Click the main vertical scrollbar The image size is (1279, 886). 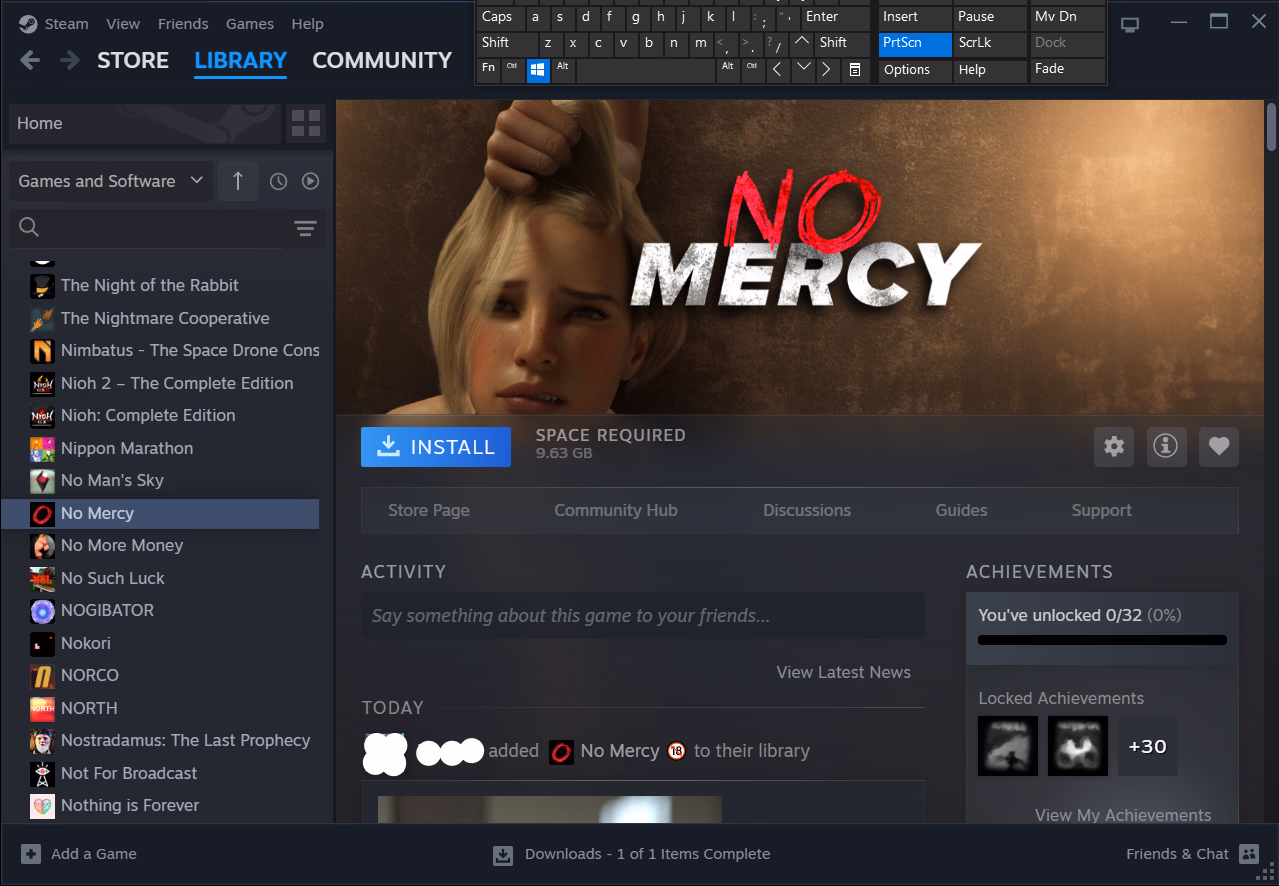coord(1271,128)
